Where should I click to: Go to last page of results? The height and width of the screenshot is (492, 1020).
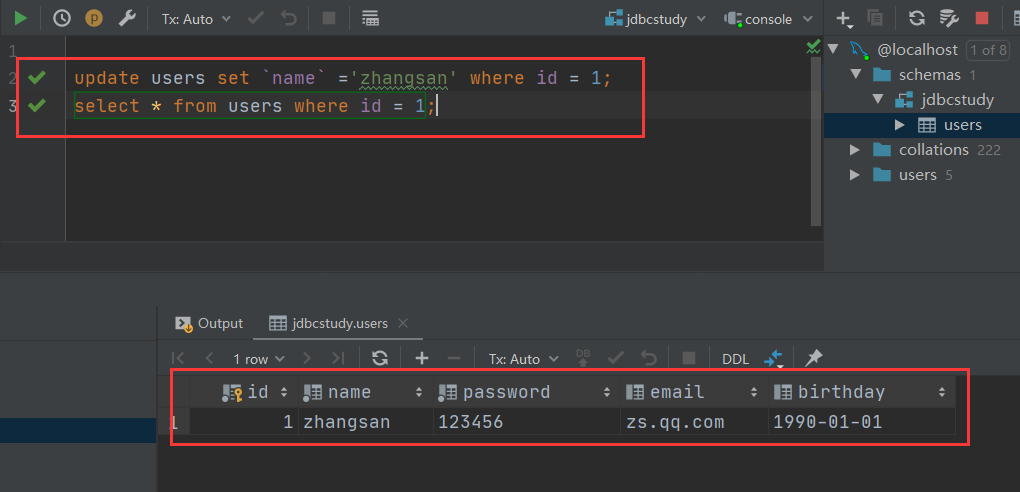coord(338,358)
